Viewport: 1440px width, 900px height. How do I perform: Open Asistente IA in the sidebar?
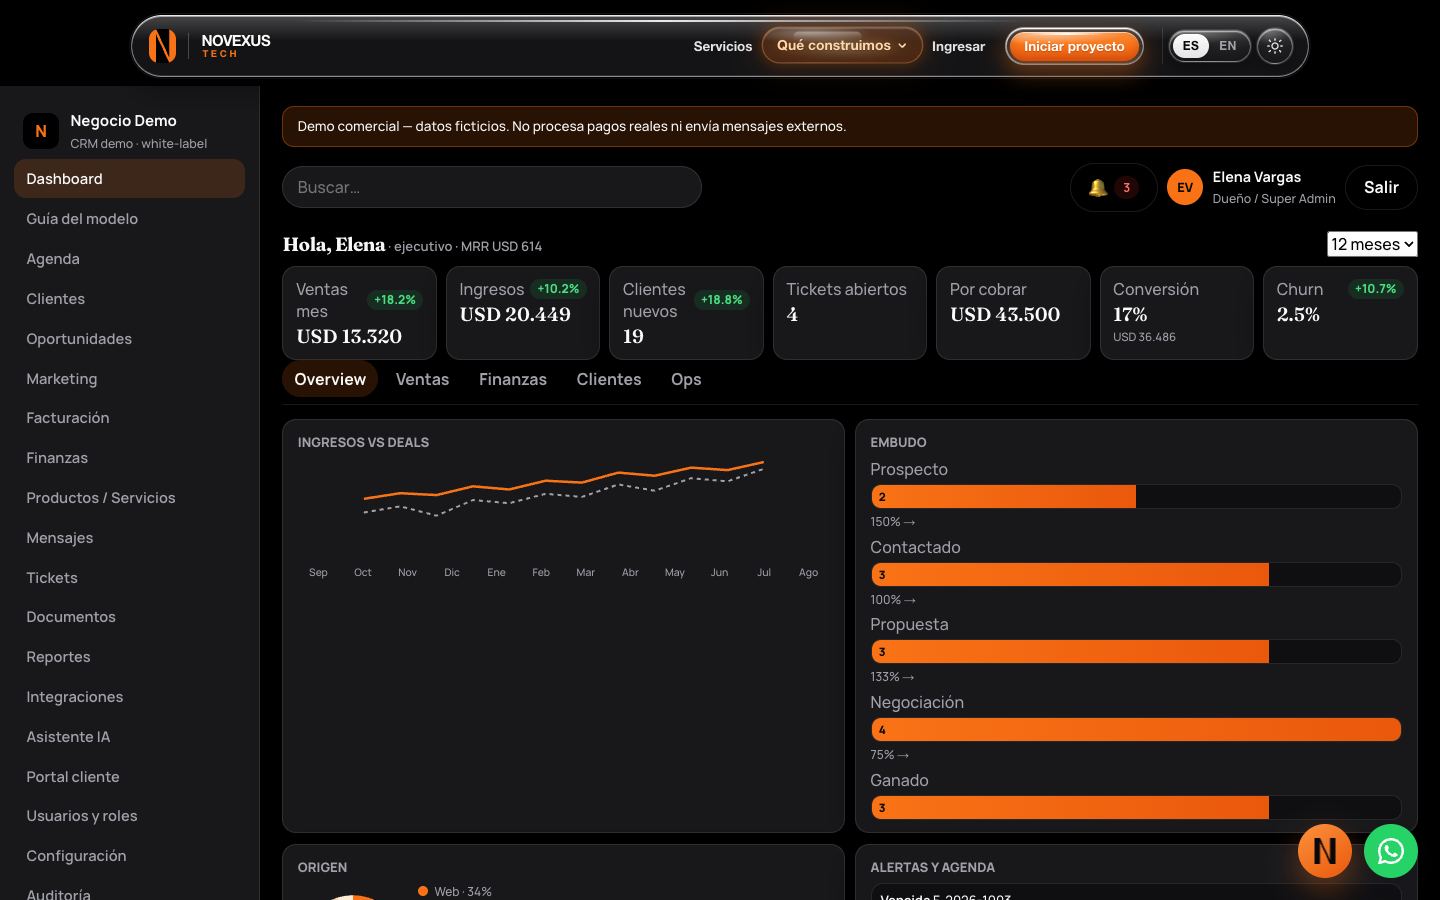[129, 737]
